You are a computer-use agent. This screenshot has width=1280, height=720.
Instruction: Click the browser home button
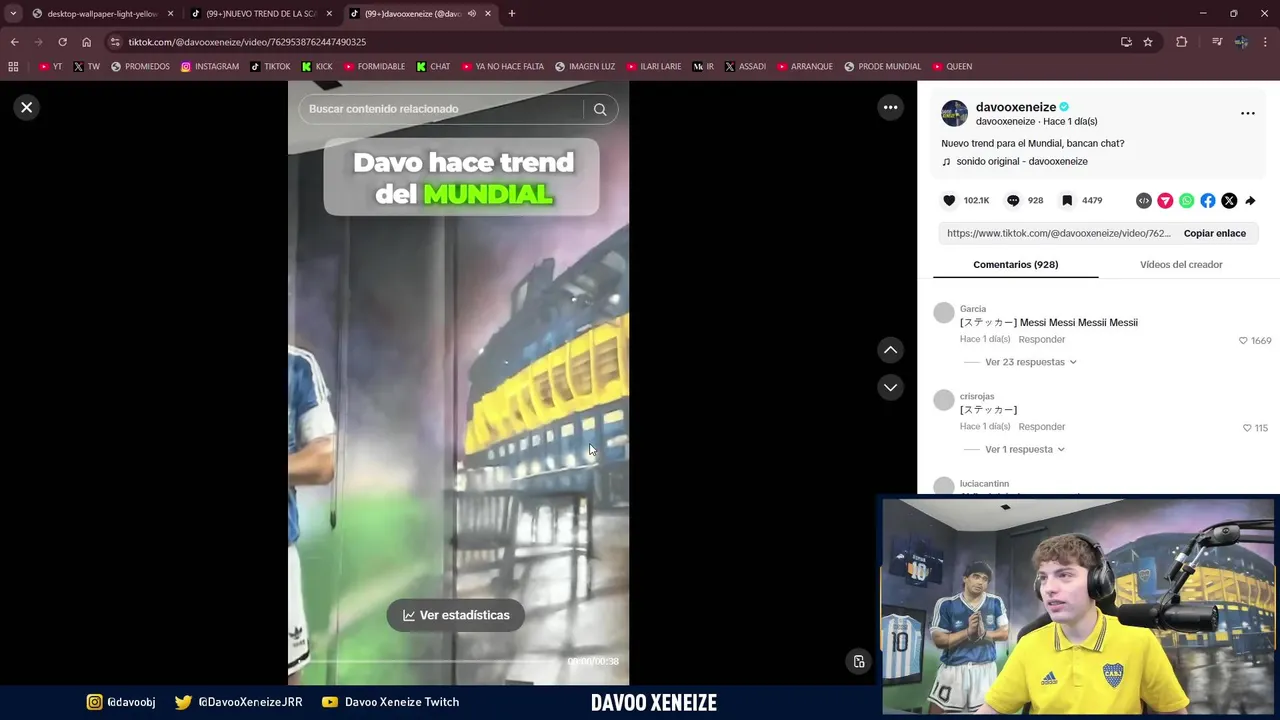(x=87, y=42)
